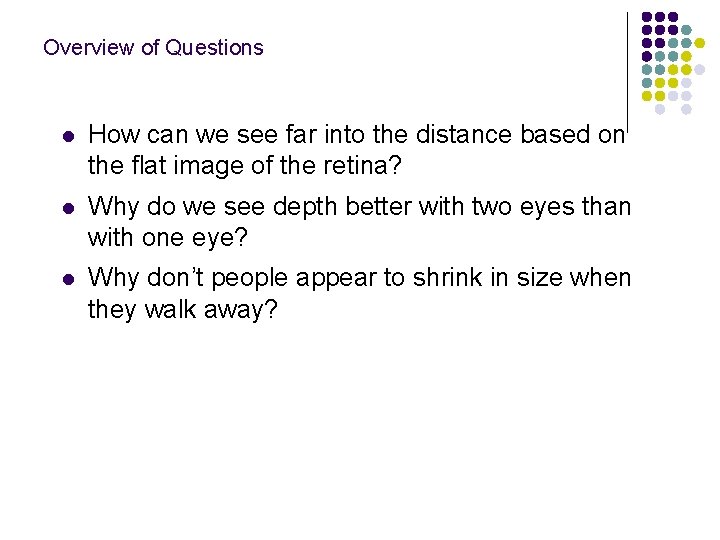Click the second purple bullet point
This screenshot has height=540, width=720.
coord(68,208)
